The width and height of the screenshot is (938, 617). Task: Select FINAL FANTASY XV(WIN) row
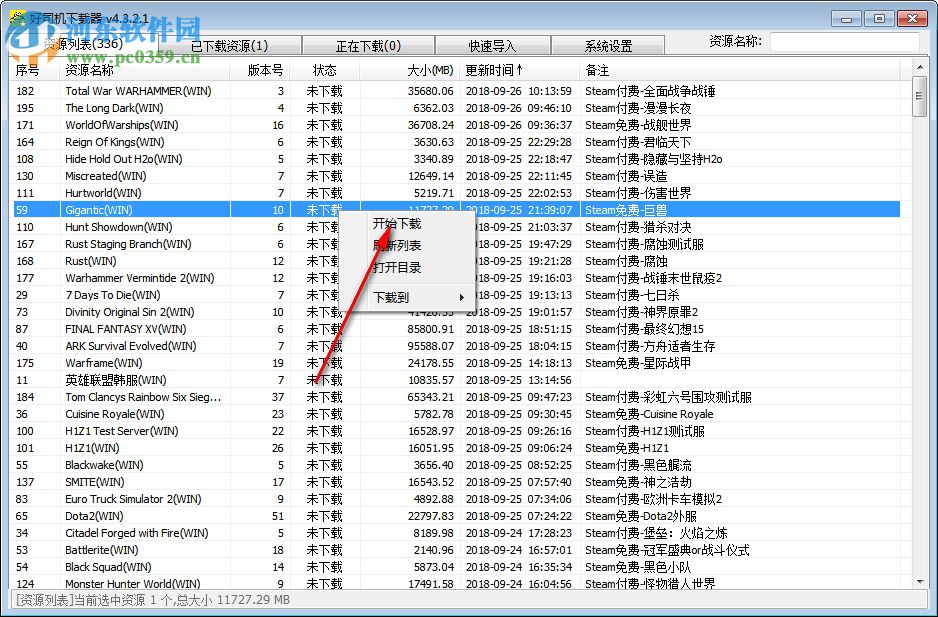pyautogui.click(x=455, y=329)
